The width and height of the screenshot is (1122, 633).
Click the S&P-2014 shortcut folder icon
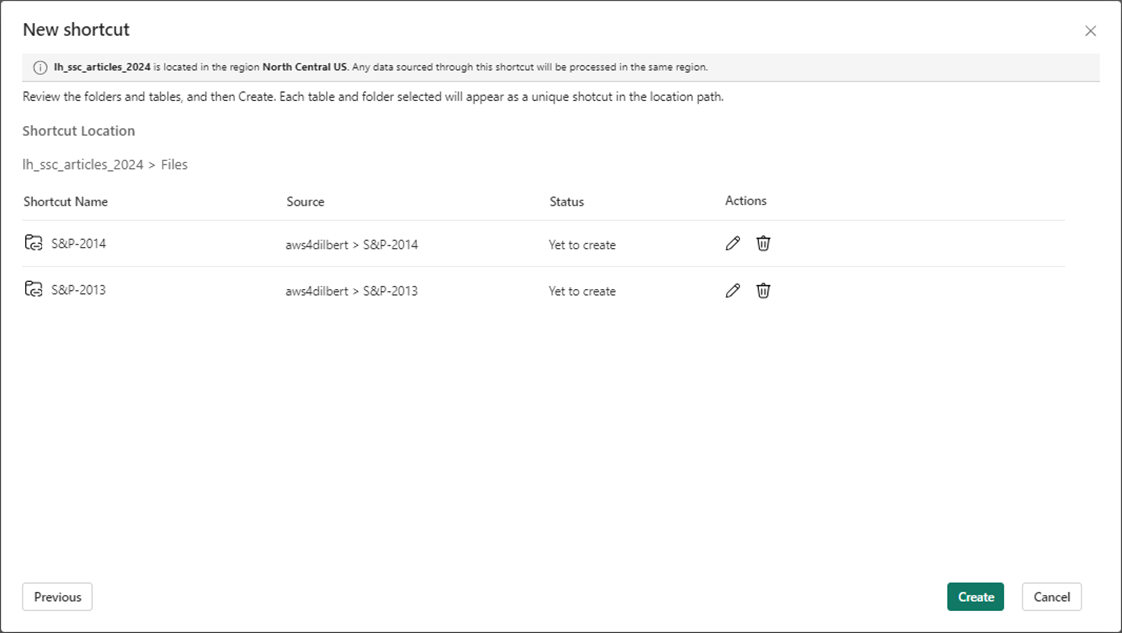pyautogui.click(x=34, y=243)
